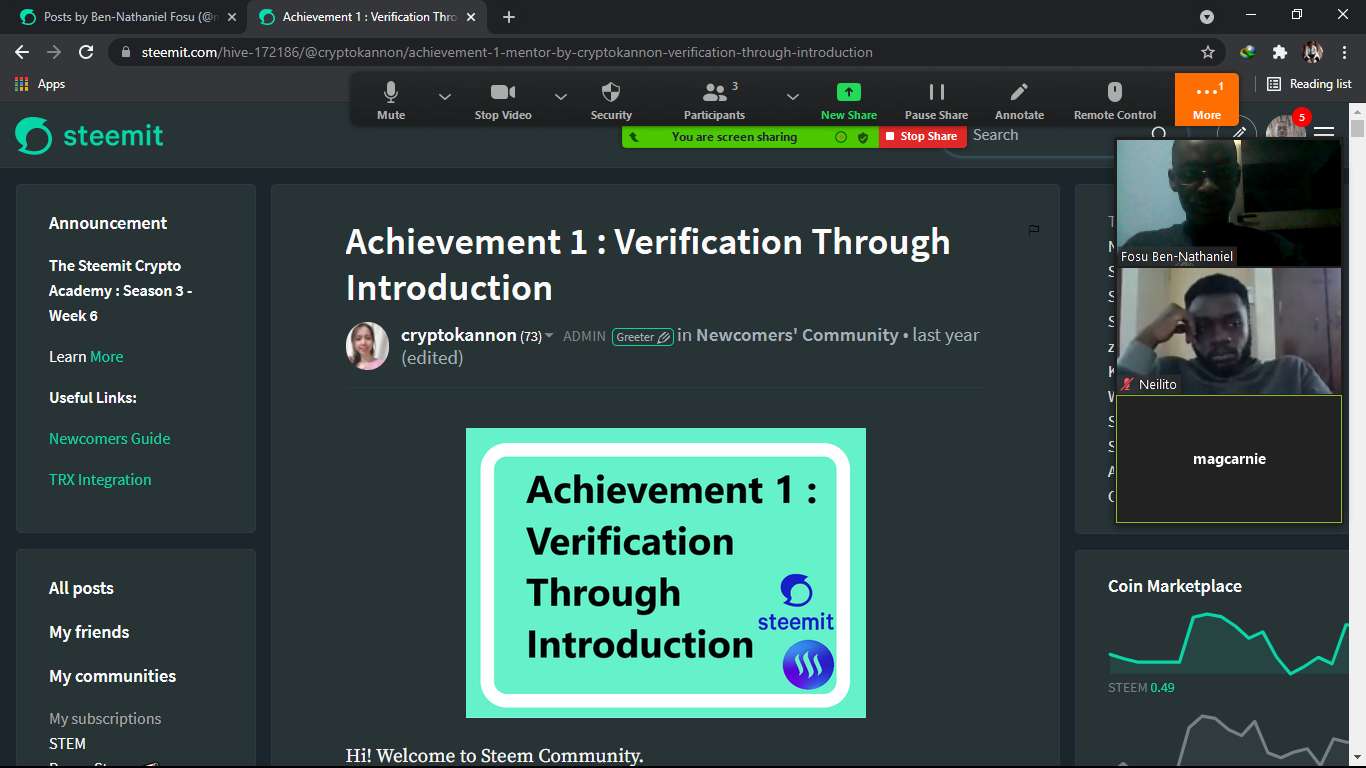
Task: Flag this post using flag icon
Action: point(1034,231)
